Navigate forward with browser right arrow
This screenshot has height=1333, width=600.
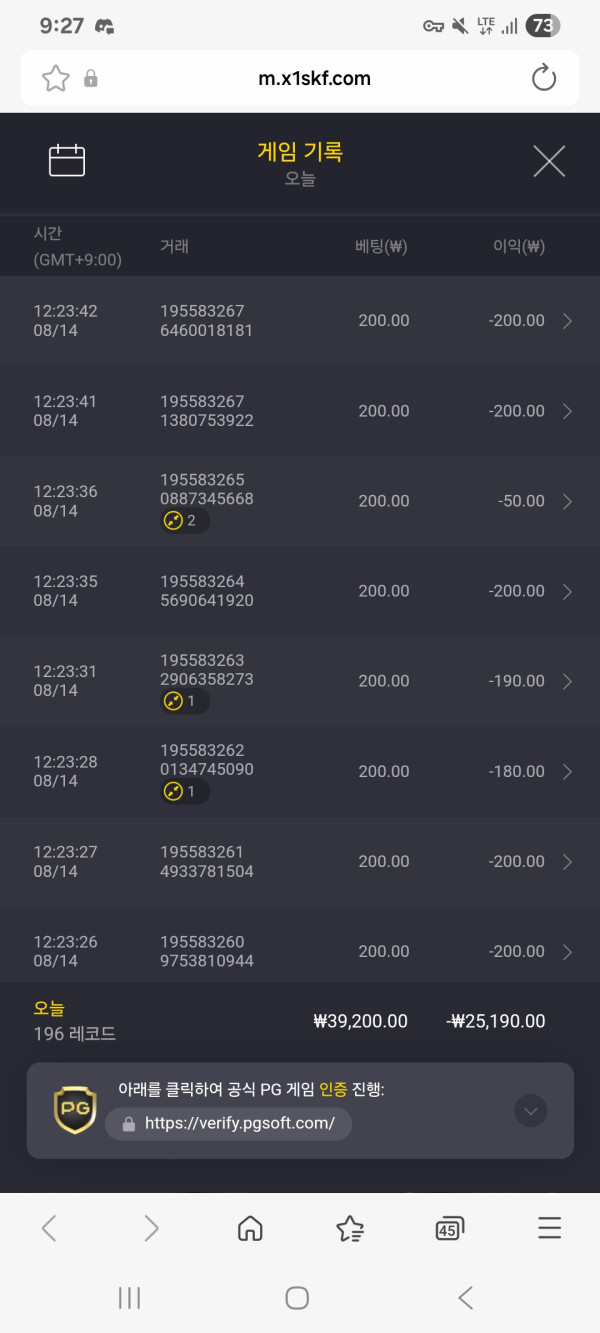[151, 1228]
